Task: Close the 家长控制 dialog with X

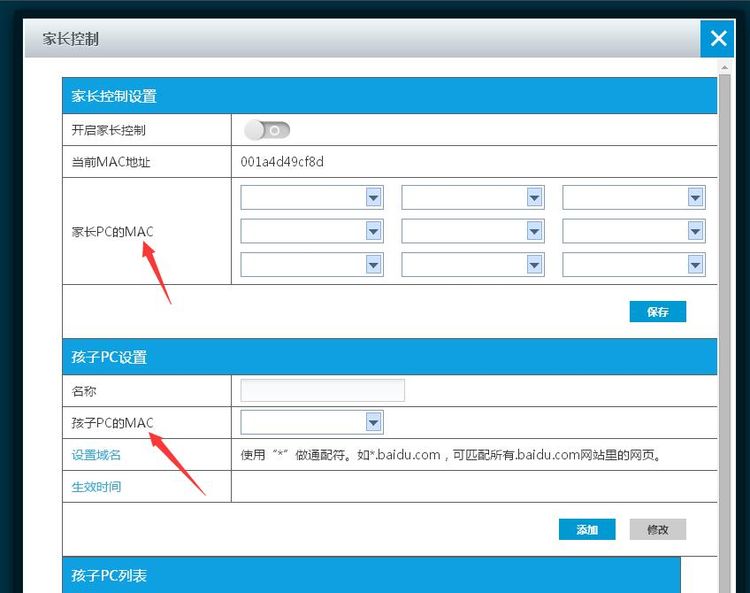Action: [x=718, y=39]
